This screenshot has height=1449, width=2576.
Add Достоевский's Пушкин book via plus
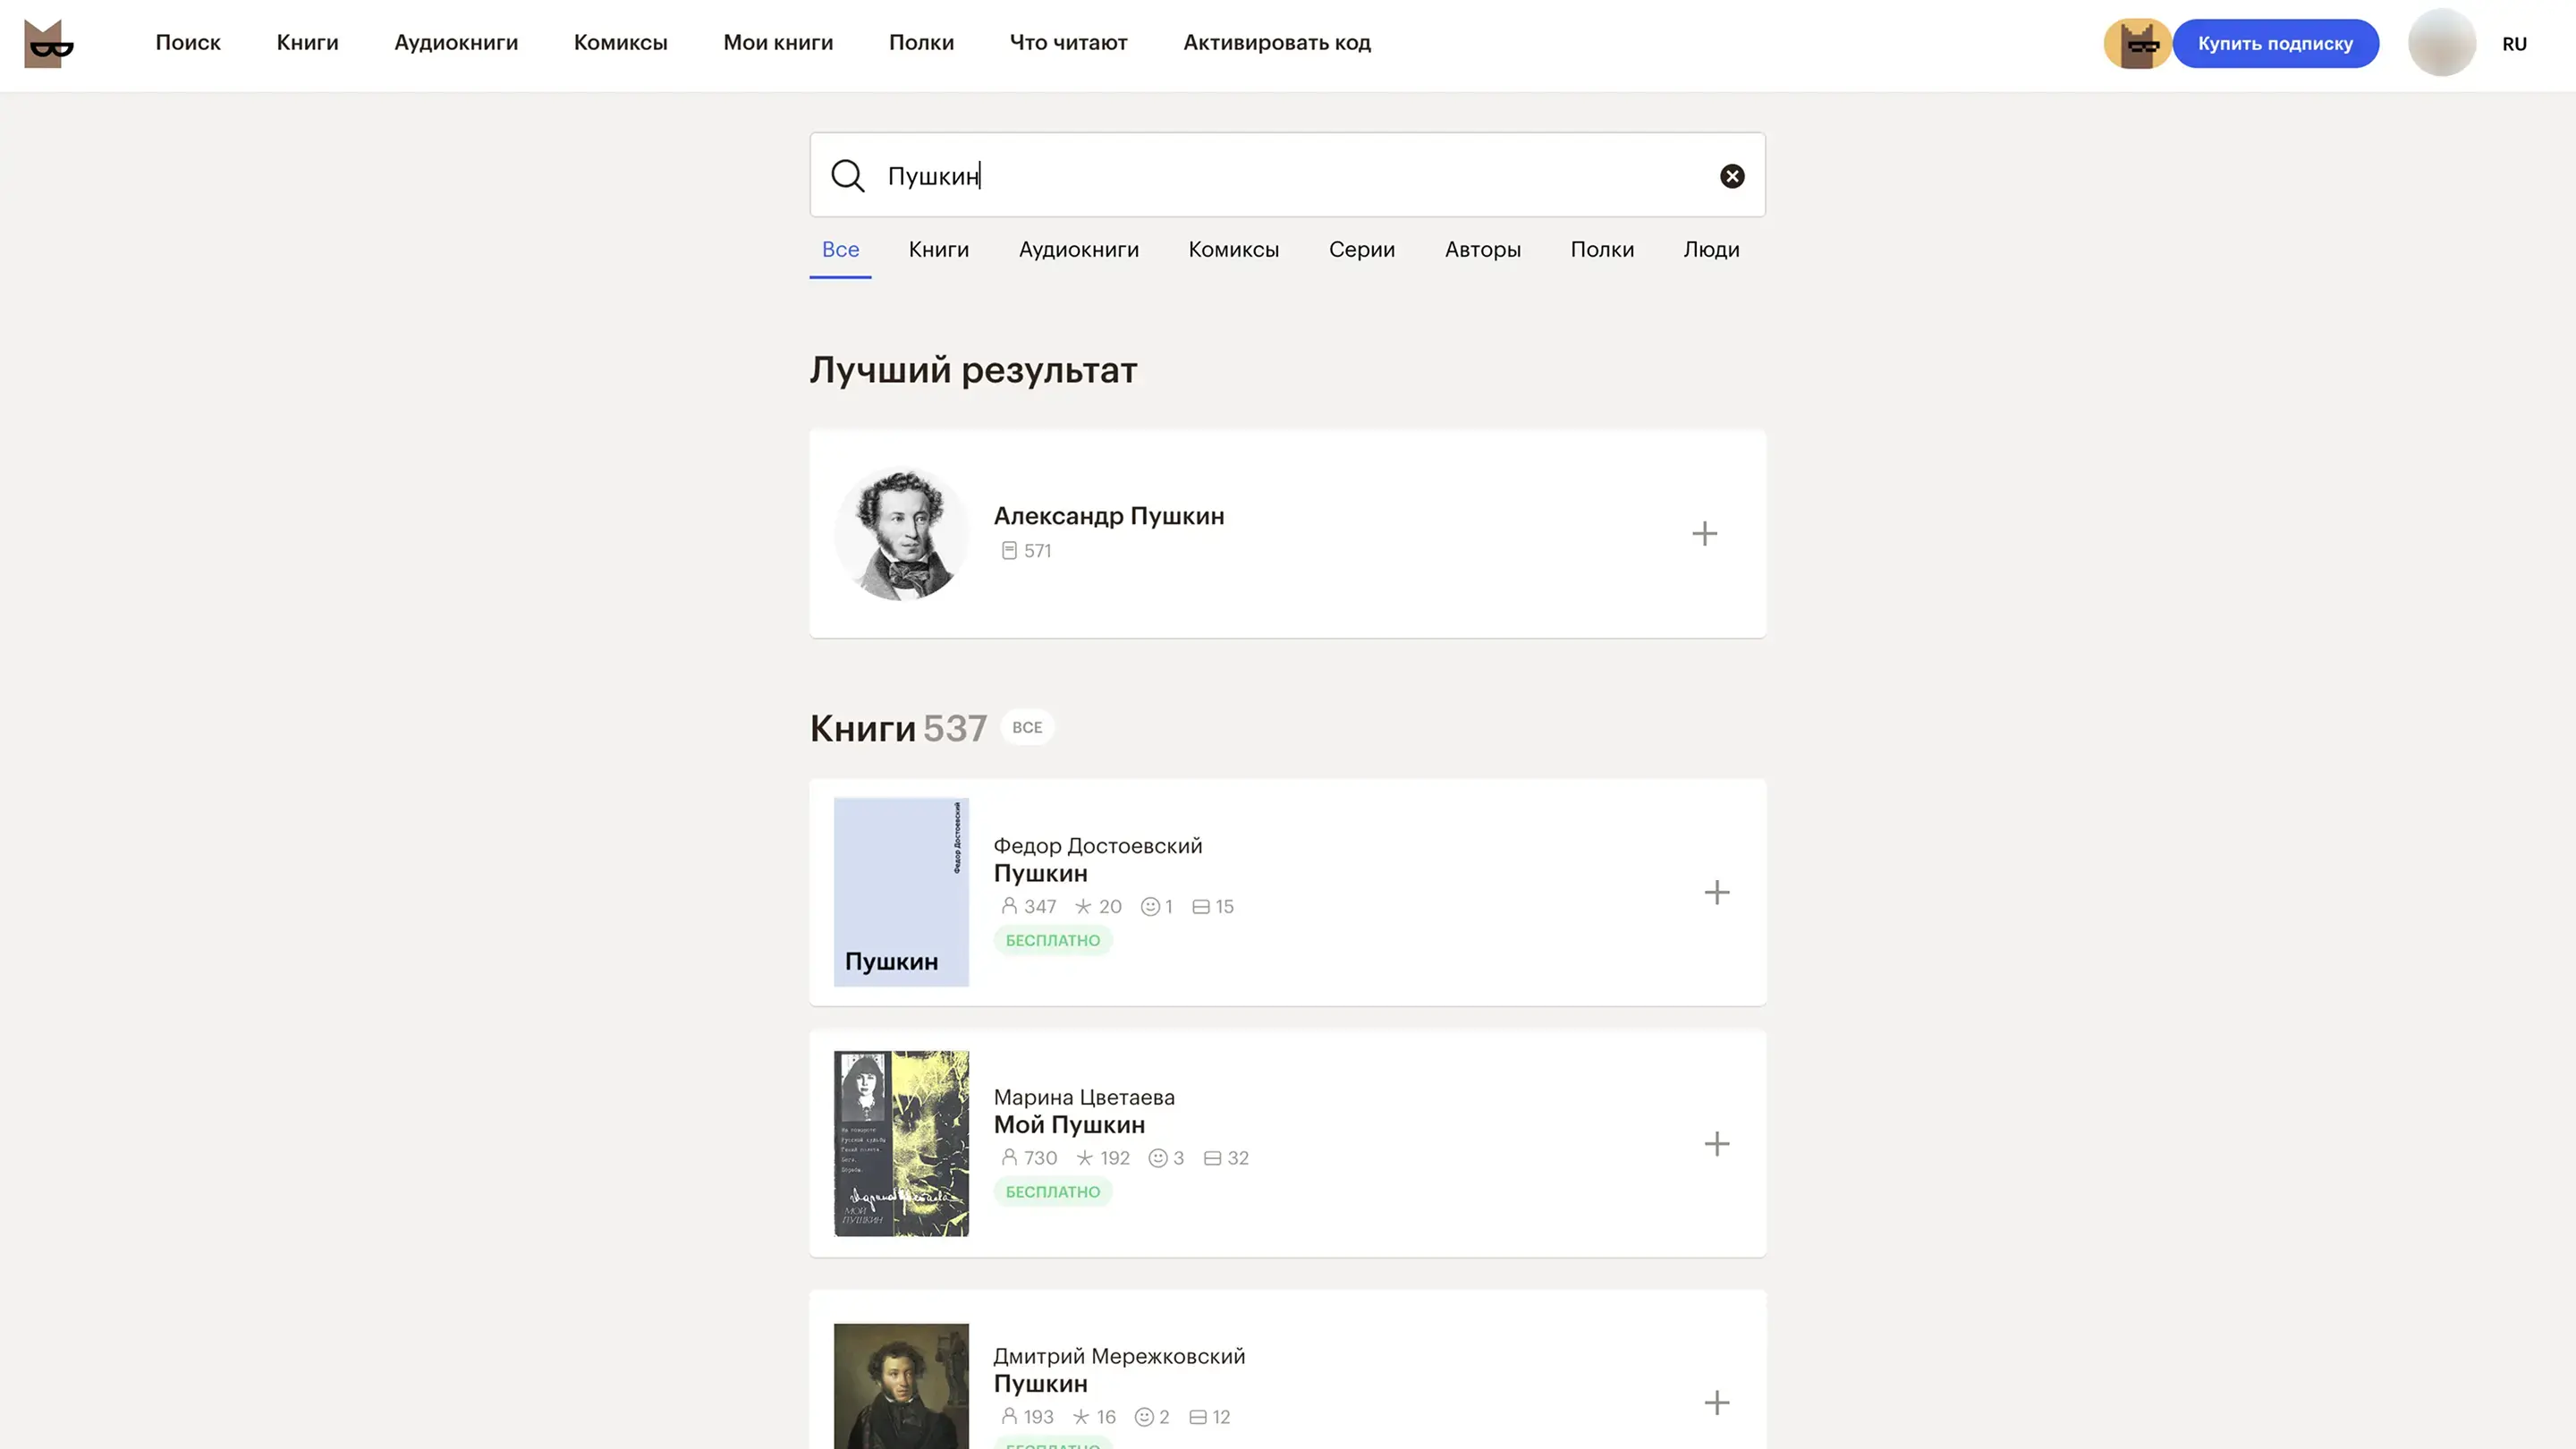[1716, 892]
